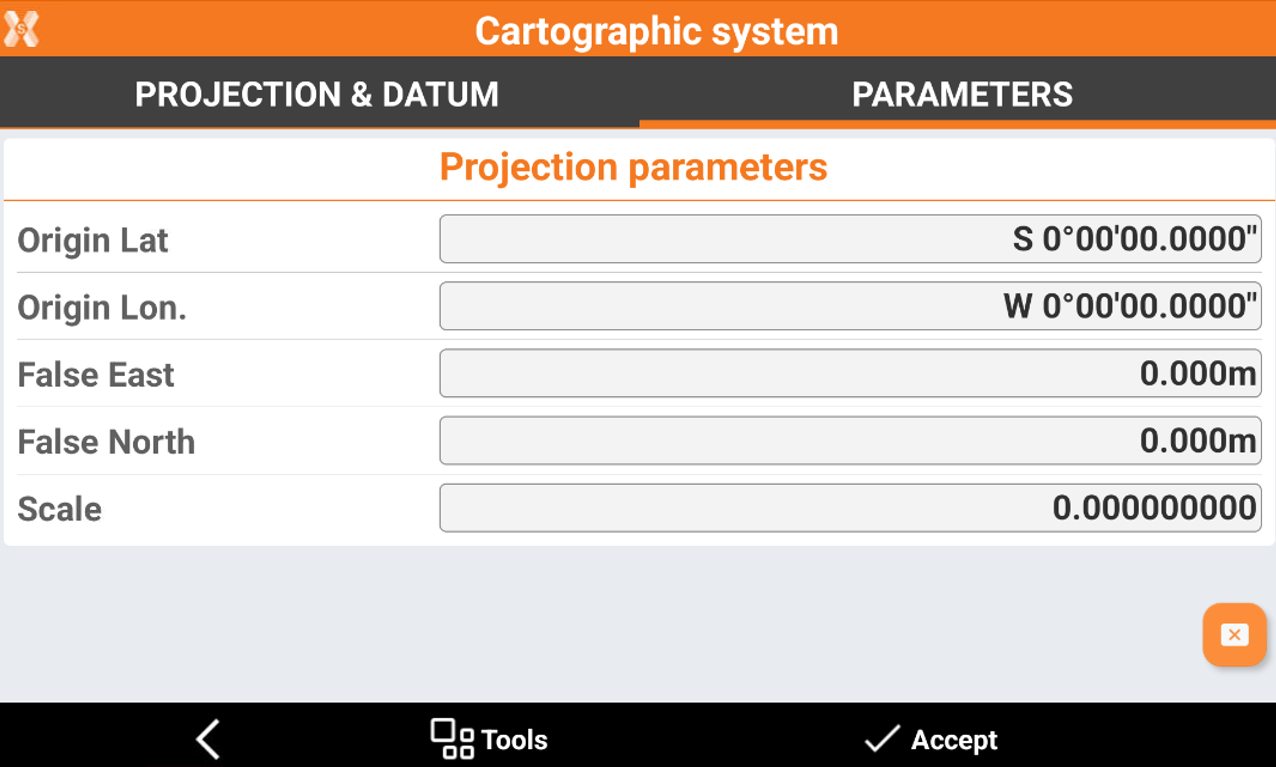The height and width of the screenshot is (767, 1276).
Task: Open the Tools squares icon
Action: (452, 739)
